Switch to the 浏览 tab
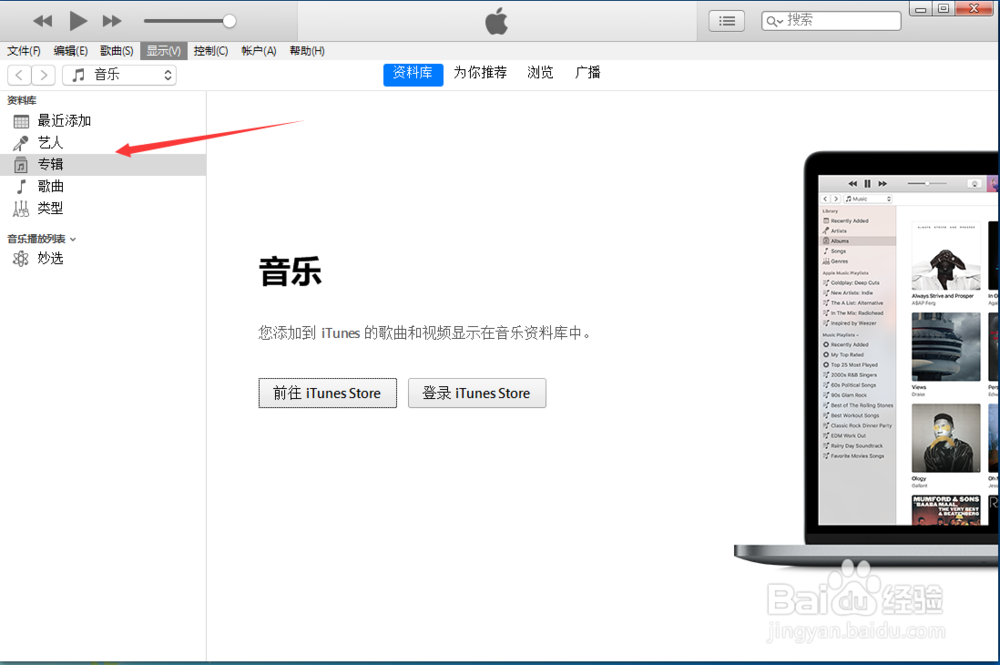The width and height of the screenshot is (1000, 665). [x=540, y=73]
